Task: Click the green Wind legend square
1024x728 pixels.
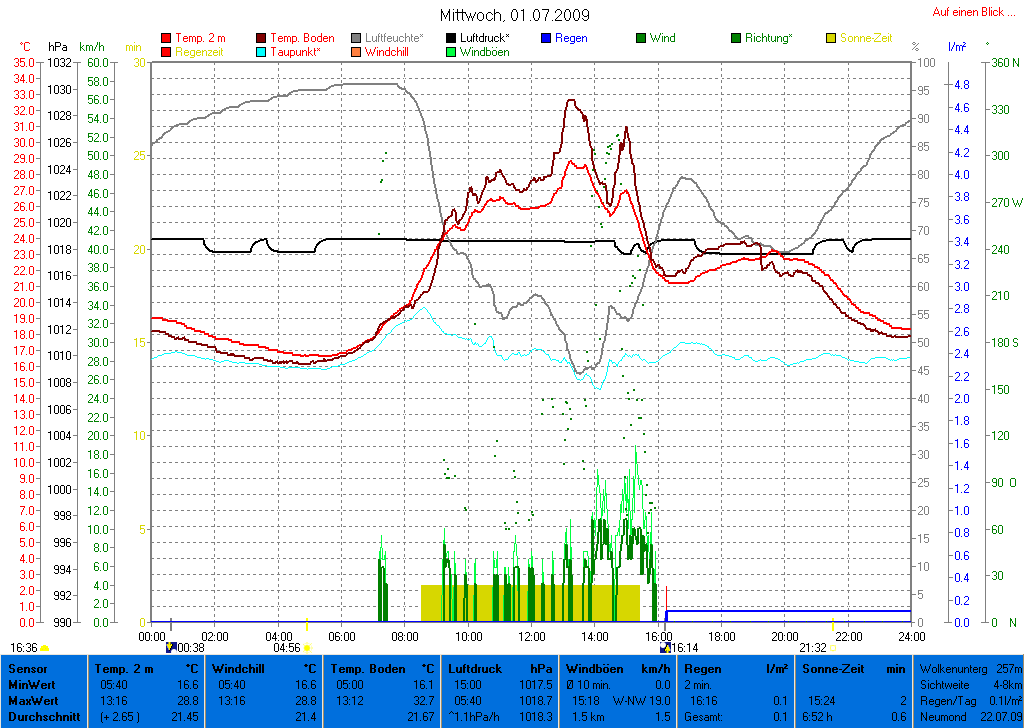Action: (x=641, y=38)
